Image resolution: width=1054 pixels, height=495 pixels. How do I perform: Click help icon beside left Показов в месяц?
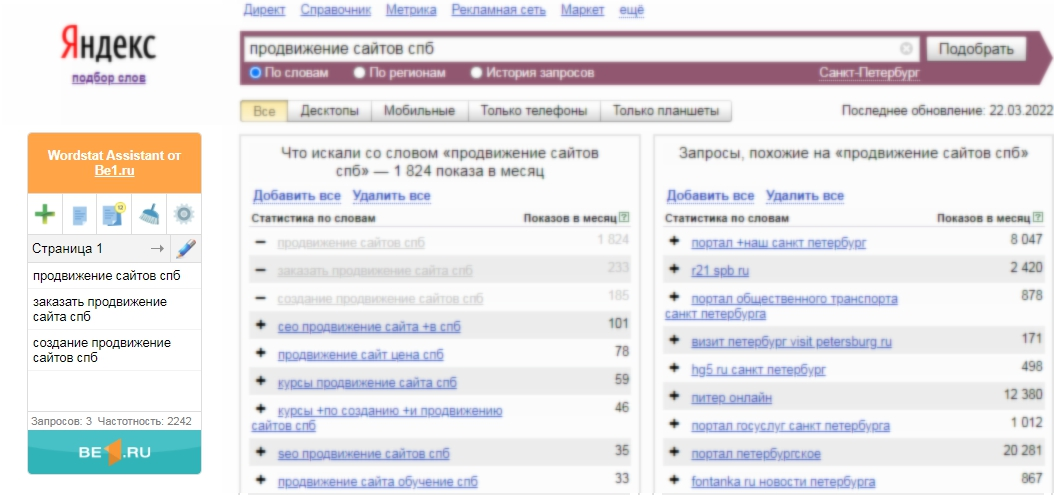[624, 217]
